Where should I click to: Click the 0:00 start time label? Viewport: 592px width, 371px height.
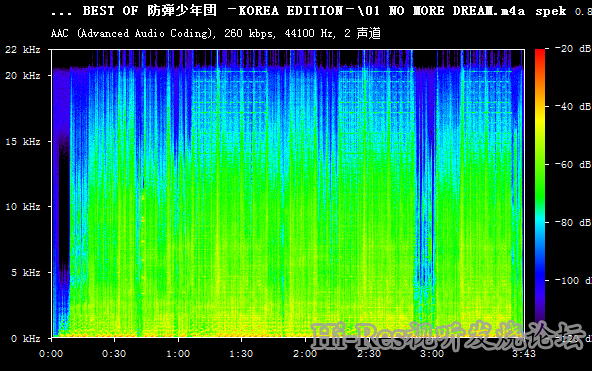point(51,354)
